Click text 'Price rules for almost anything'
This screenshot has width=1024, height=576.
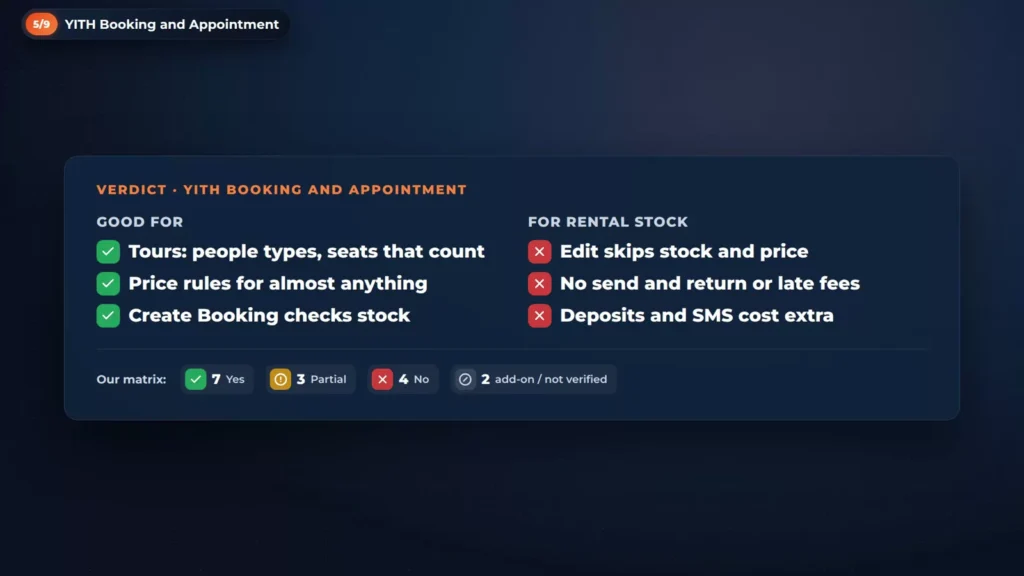278,283
